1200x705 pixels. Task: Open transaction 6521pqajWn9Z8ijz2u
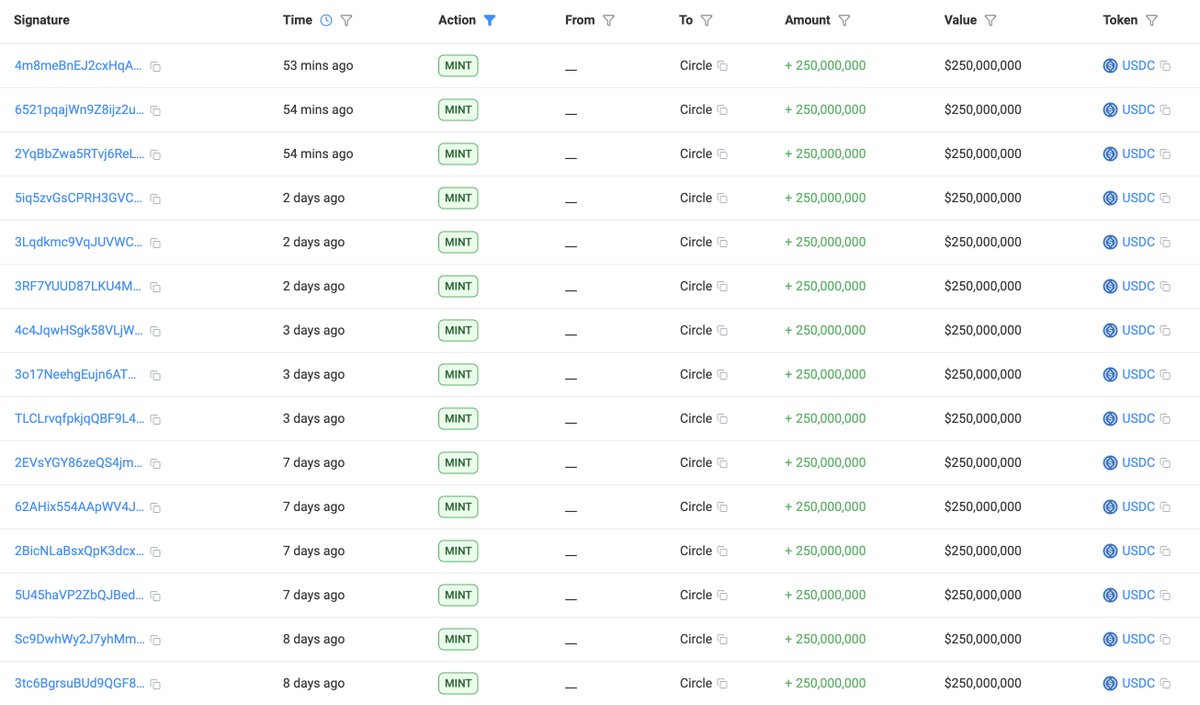(x=79, y=110)
